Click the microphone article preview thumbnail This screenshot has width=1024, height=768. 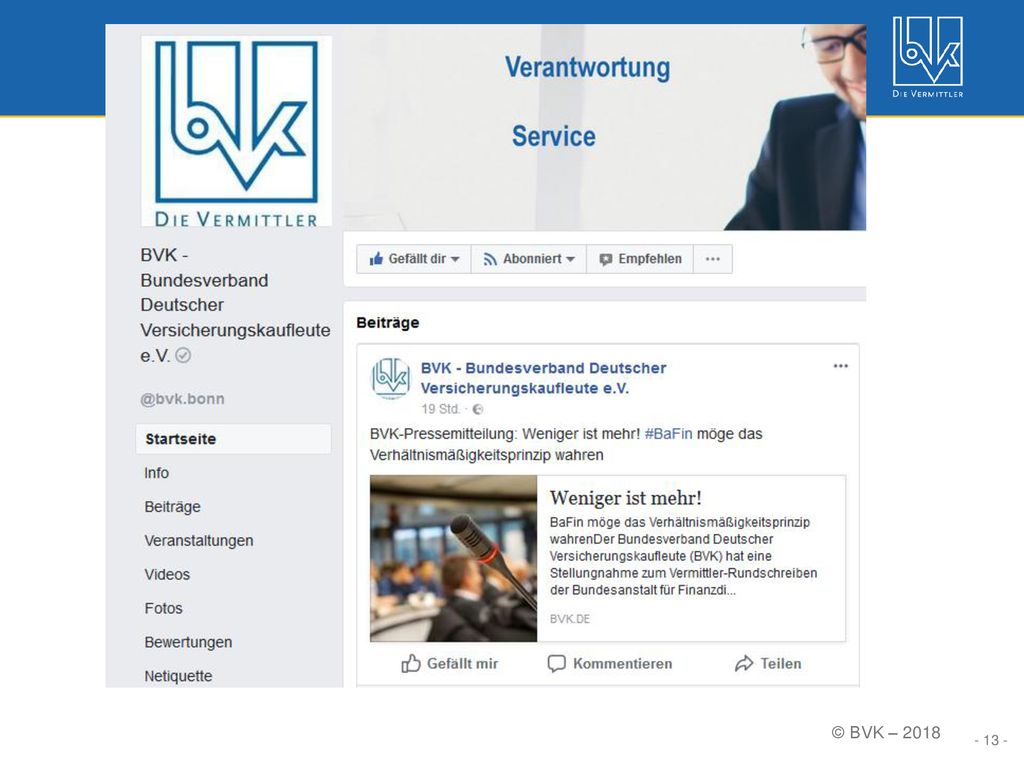453,558
